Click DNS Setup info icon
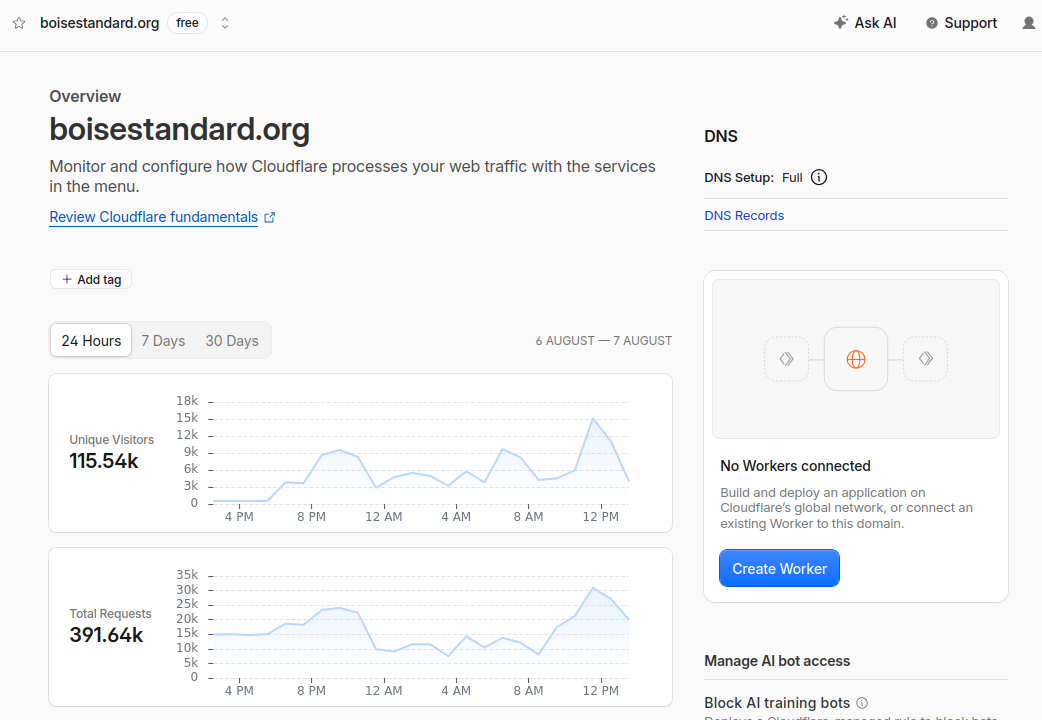This screenshot has height=720, width=1042. [x=819, y=178]
